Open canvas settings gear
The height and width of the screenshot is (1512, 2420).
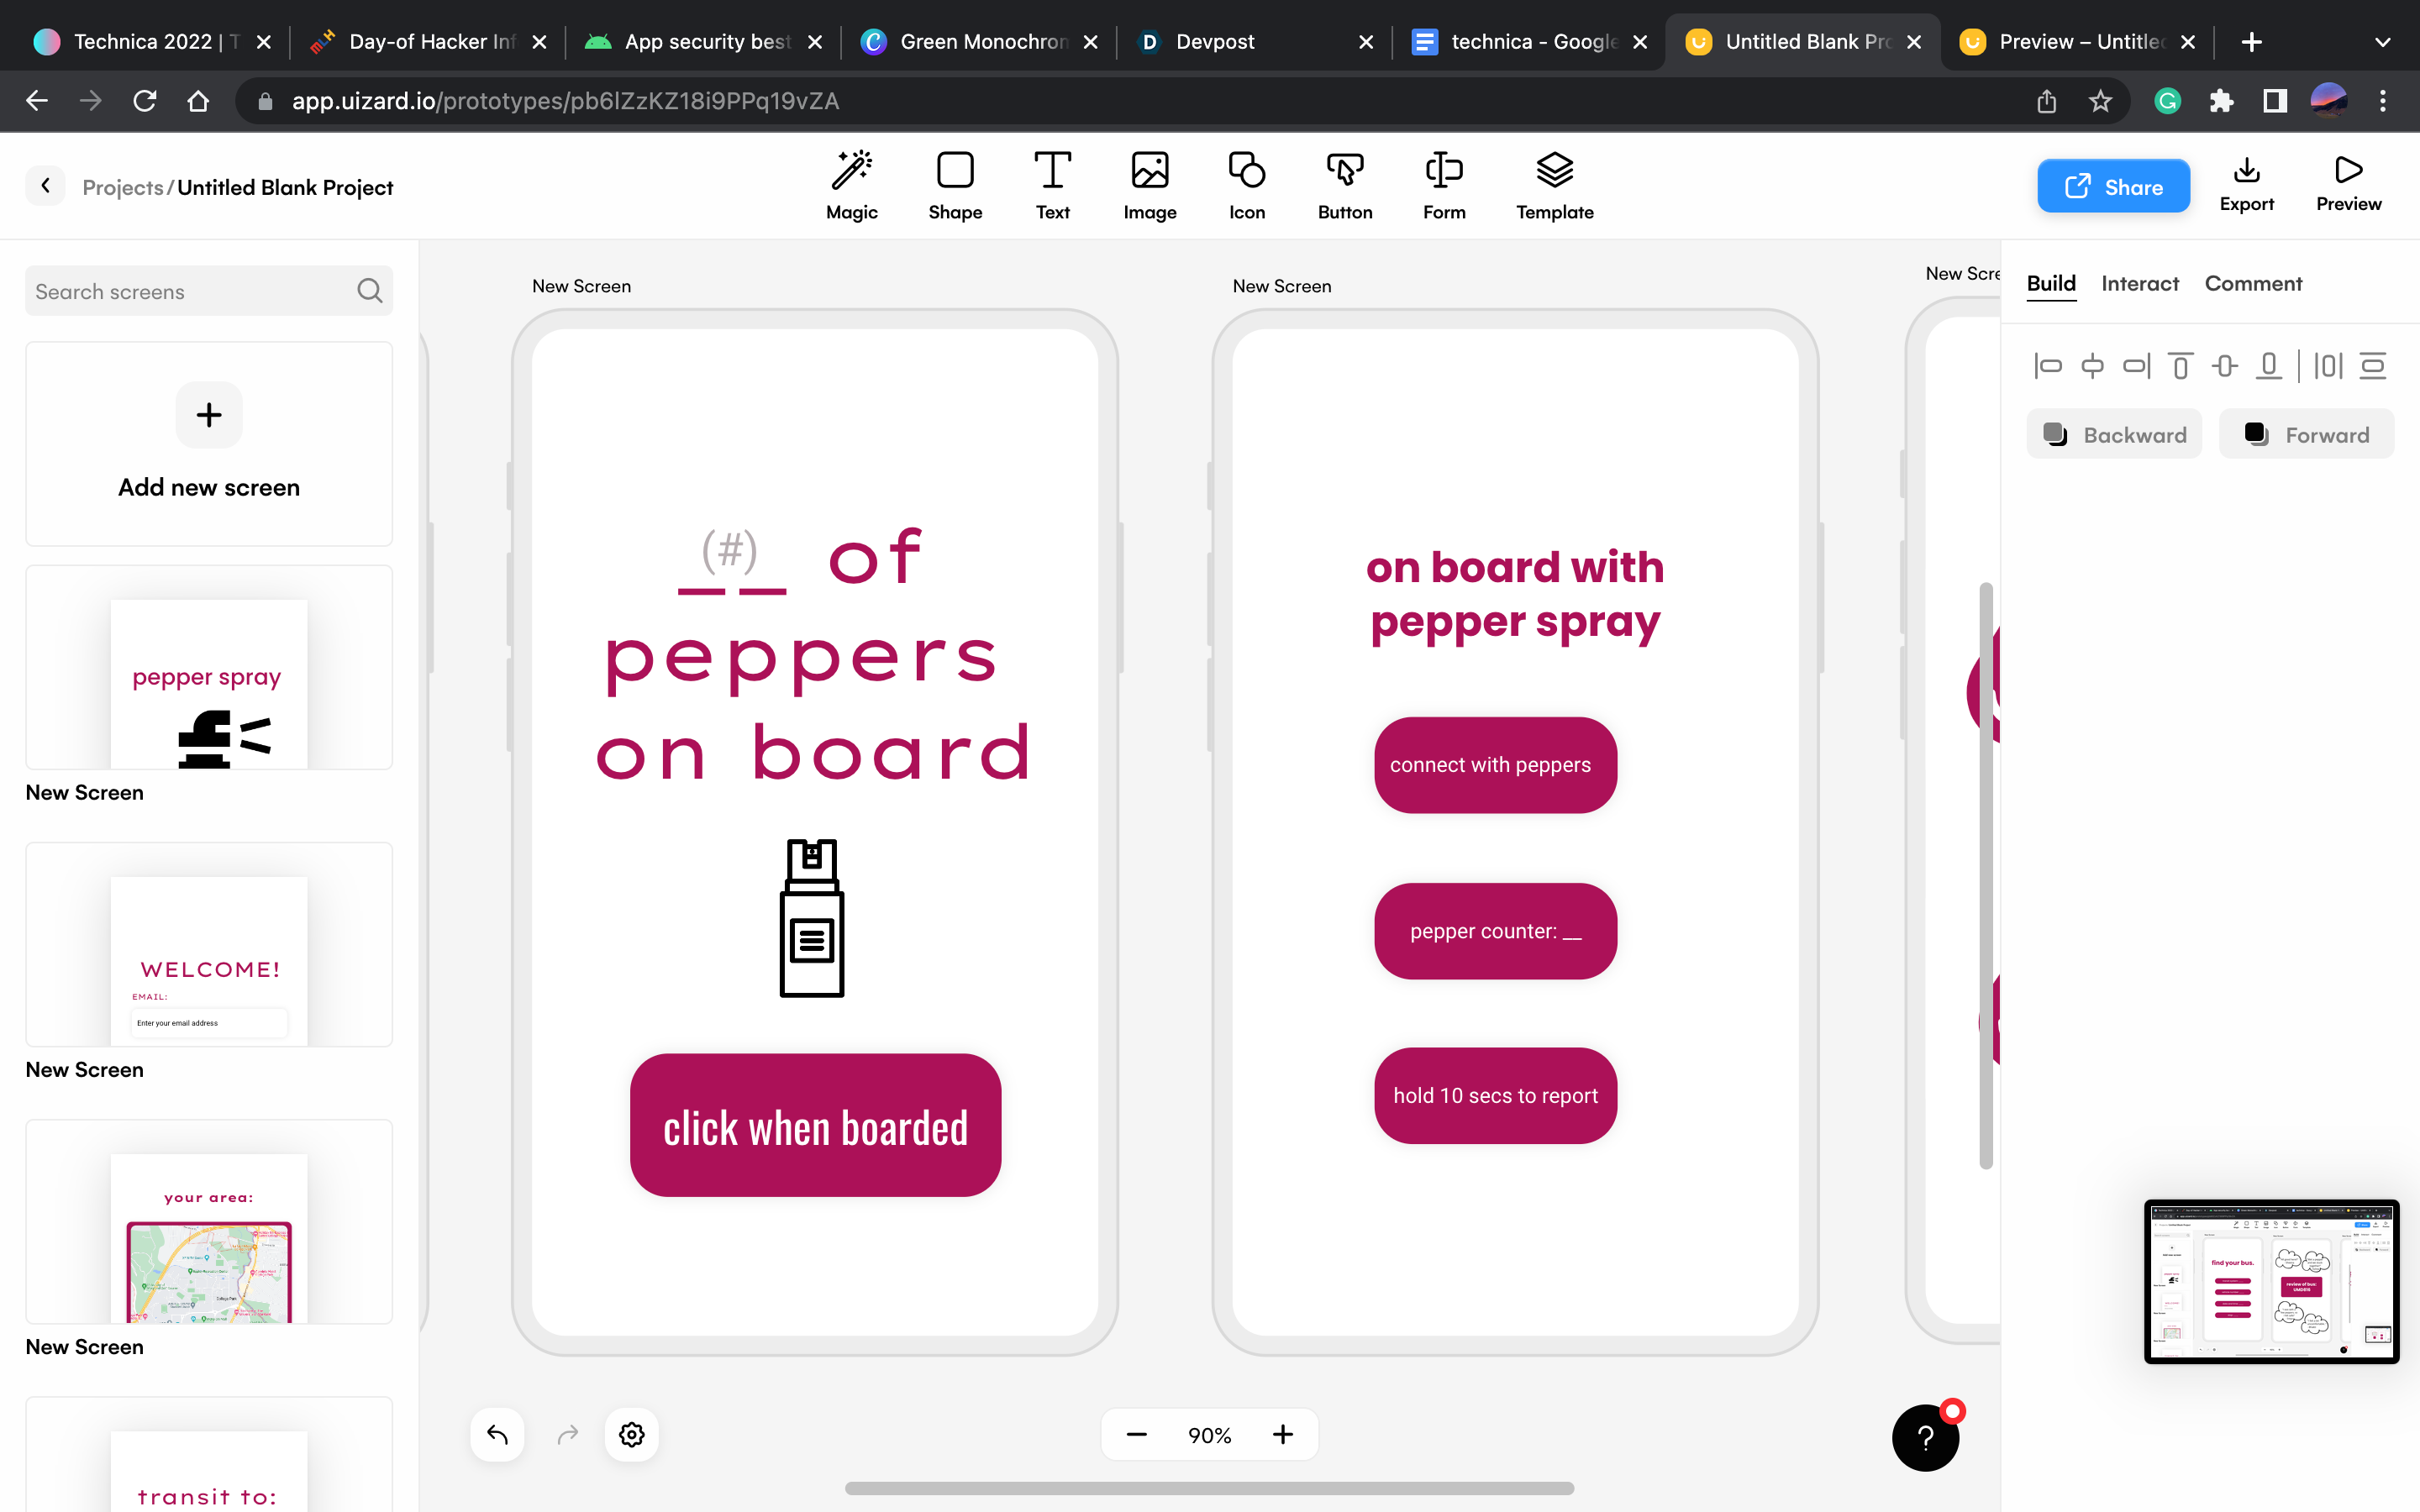[x=631, y=1435]
